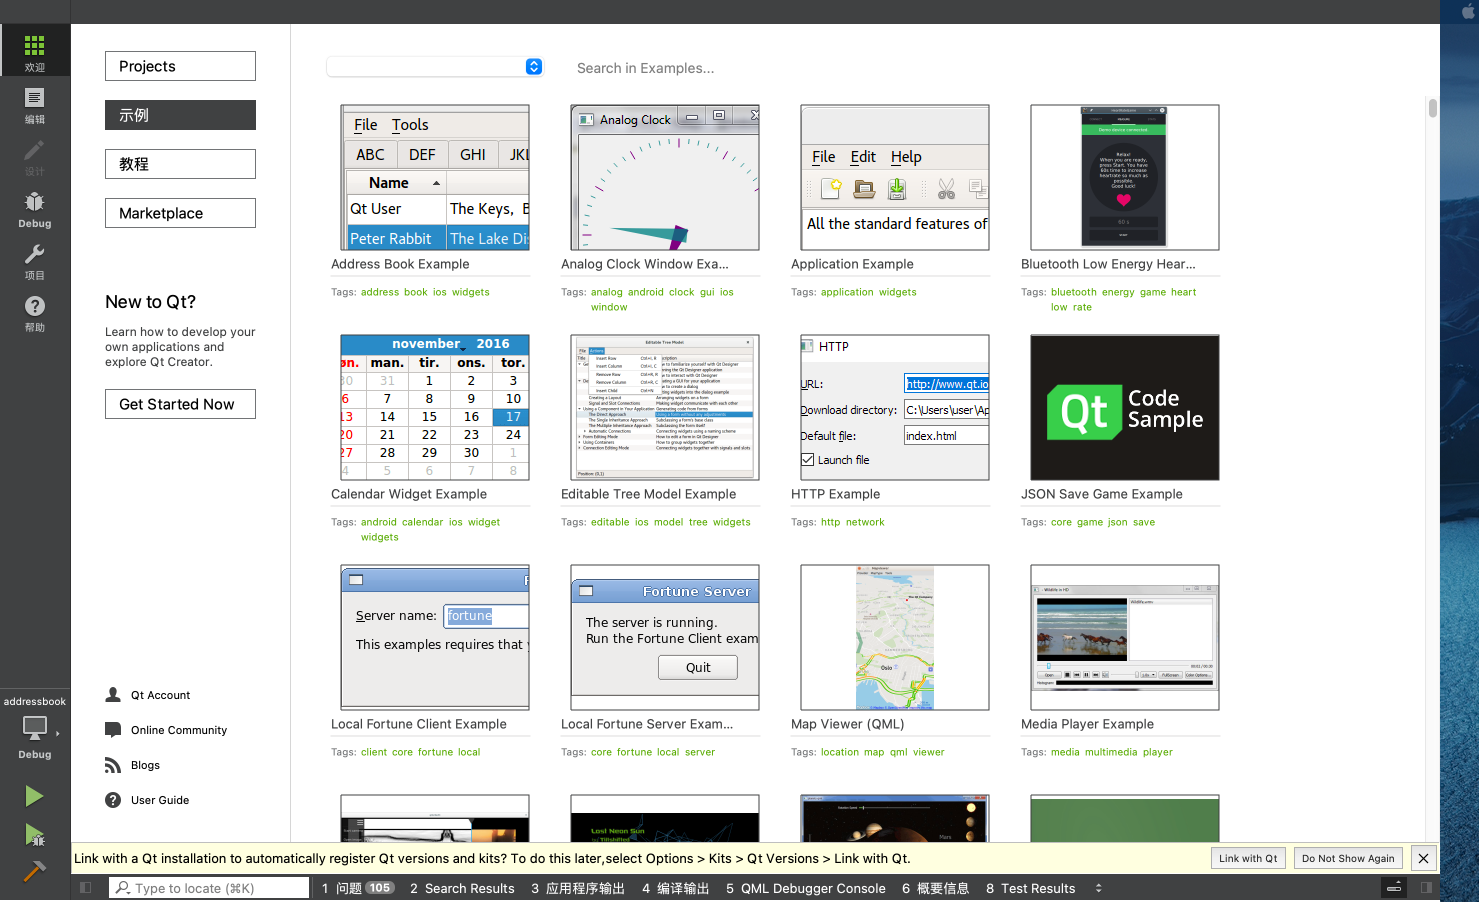
Task: Click the Link with Qt button
Action: (1248, 858)
